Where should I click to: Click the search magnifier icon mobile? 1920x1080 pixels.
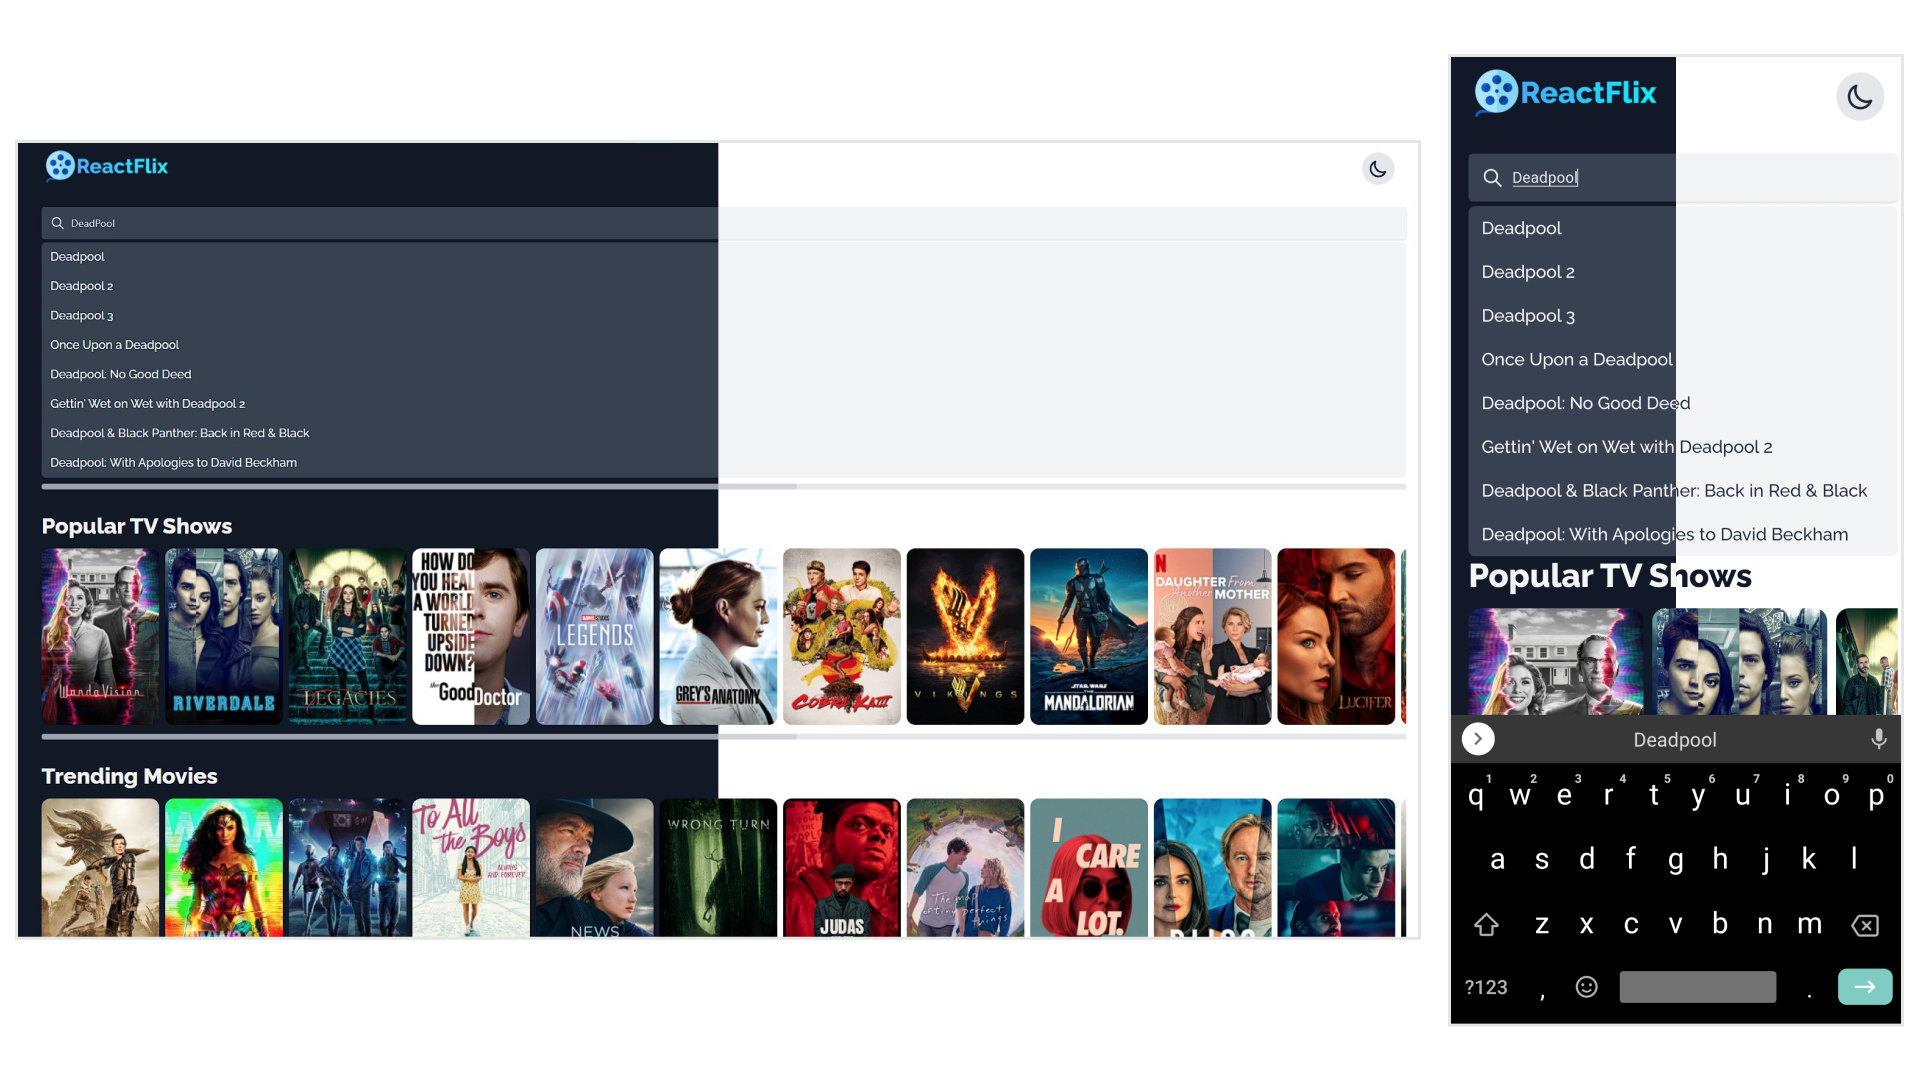pos(1493,177)
